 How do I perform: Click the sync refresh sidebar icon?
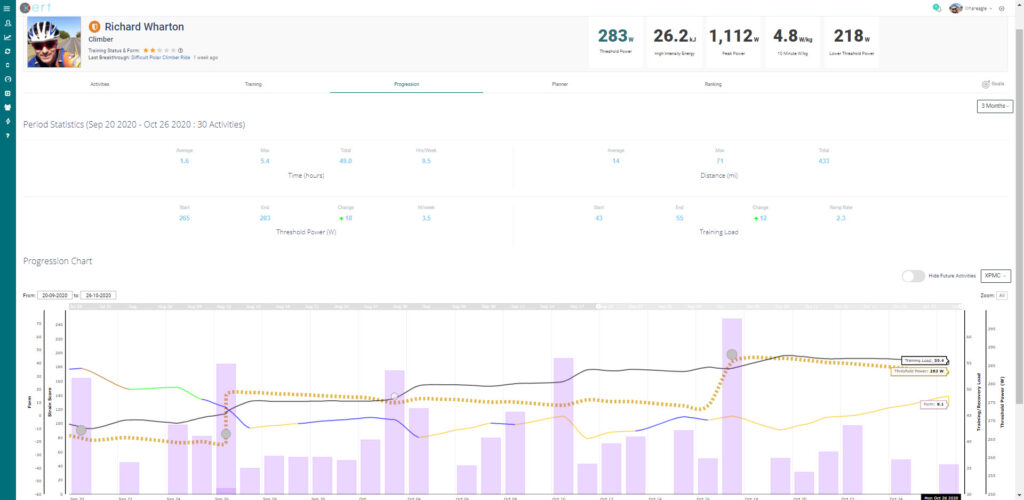(7, 50)
